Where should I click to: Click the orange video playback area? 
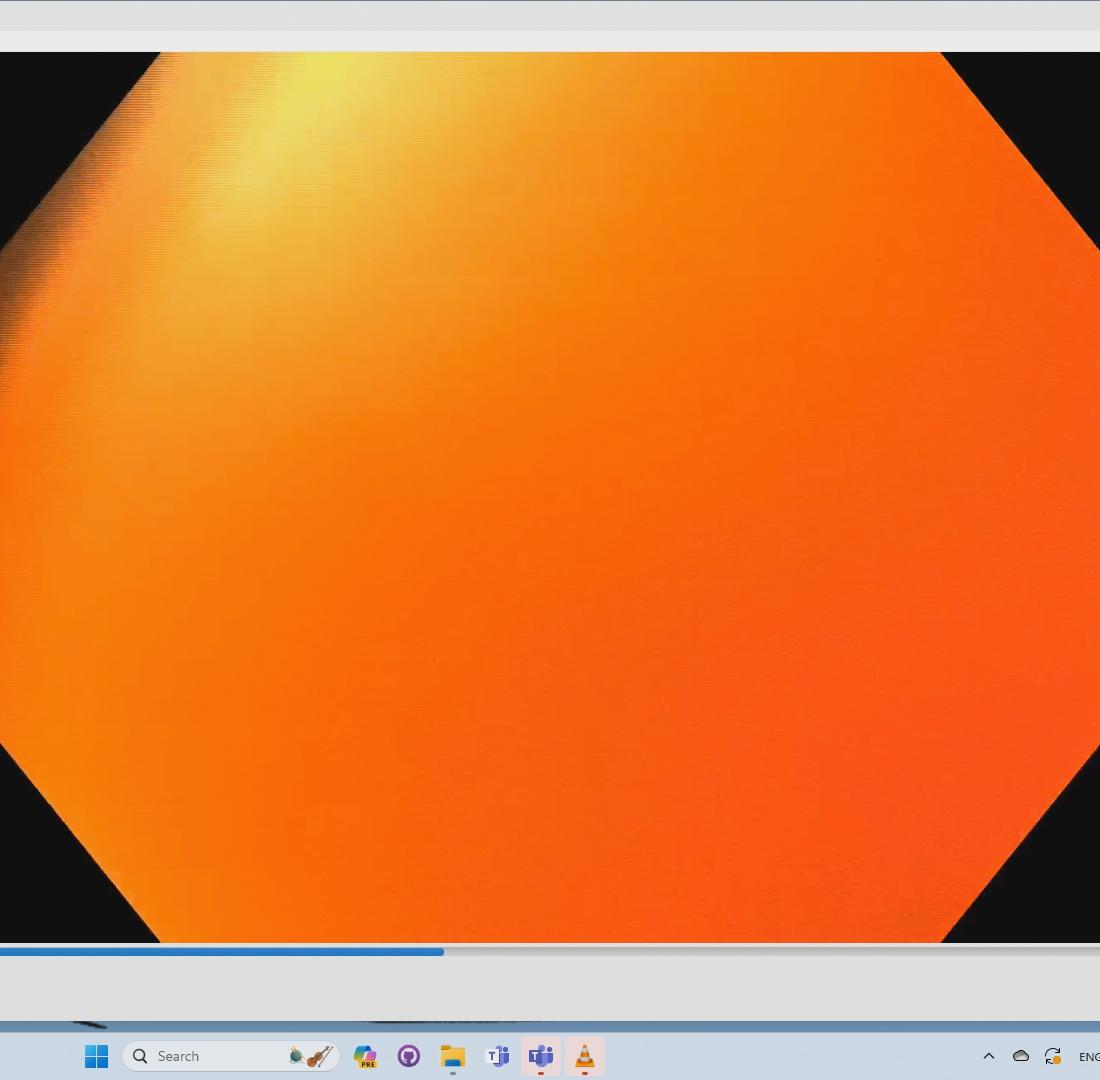click(x=550, y=498)
